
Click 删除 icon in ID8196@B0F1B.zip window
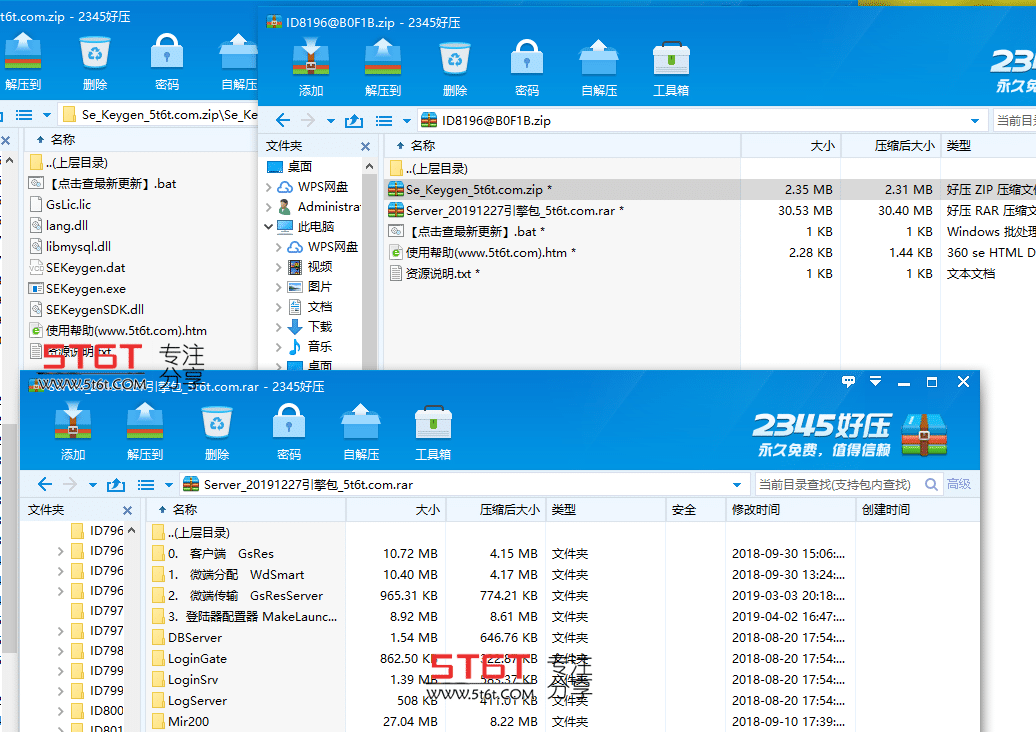tap(455, 58)
